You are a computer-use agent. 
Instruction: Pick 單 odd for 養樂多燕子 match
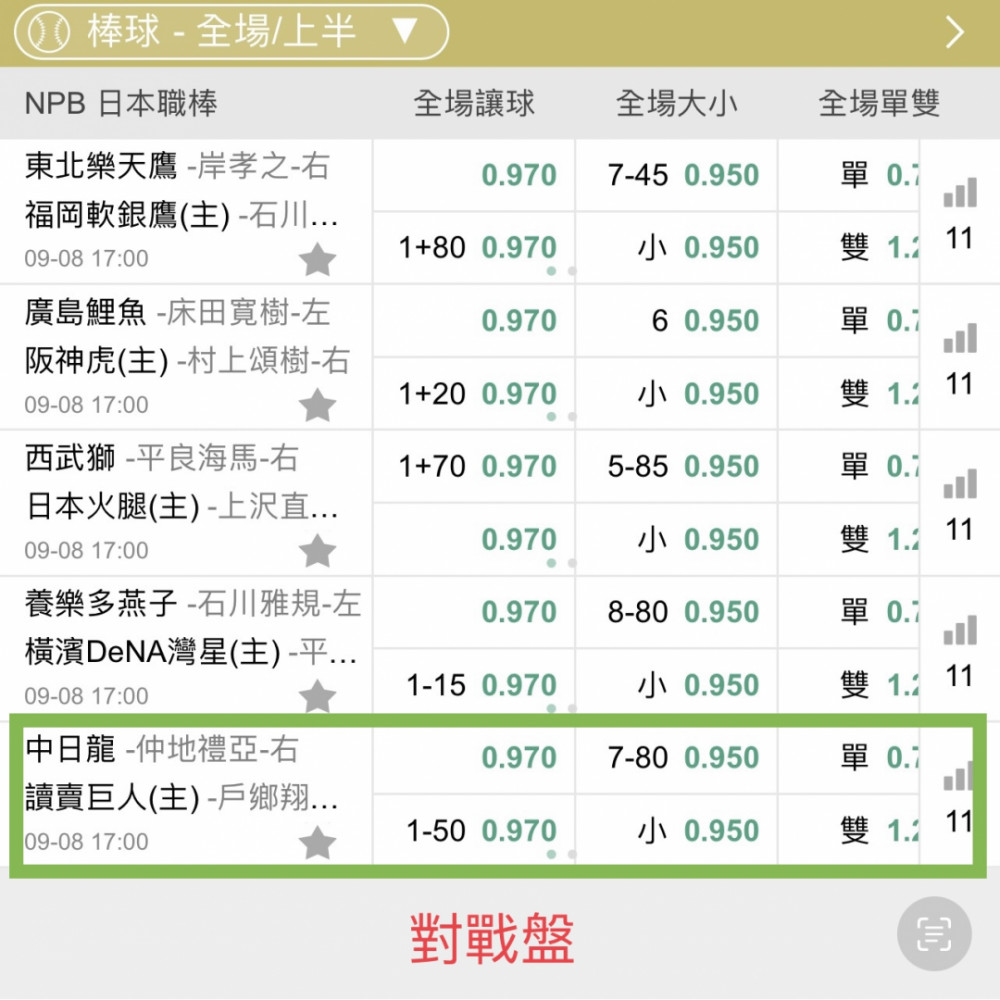click(x=849, y=612)
